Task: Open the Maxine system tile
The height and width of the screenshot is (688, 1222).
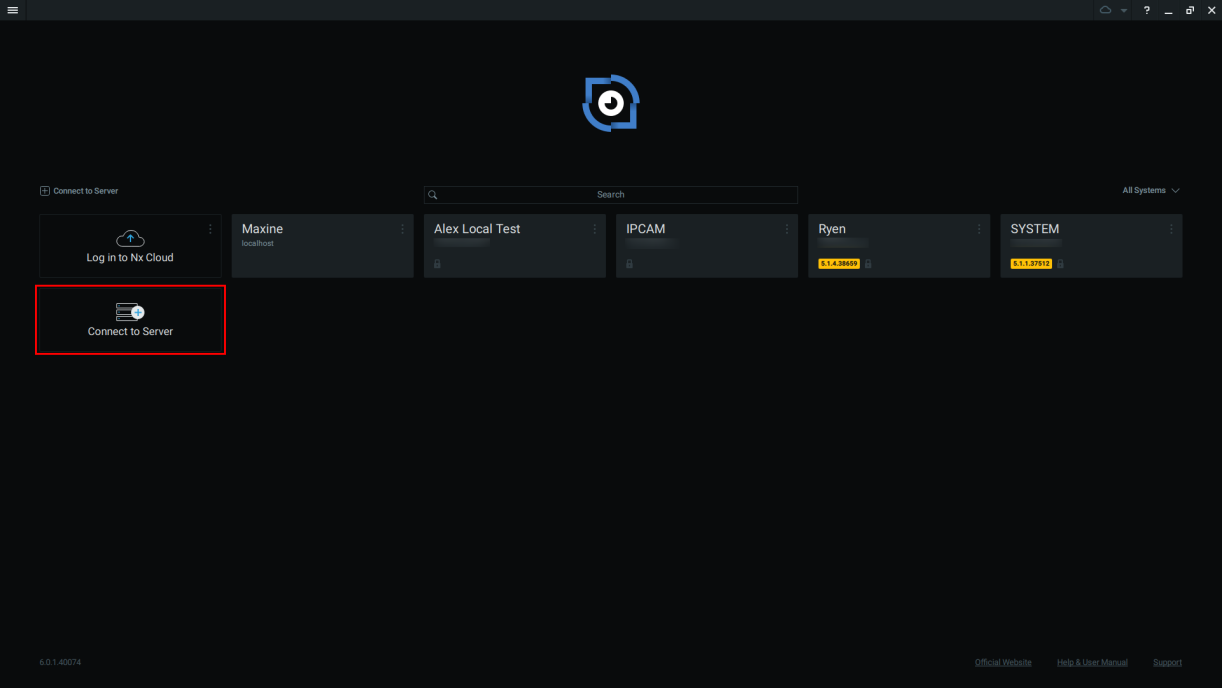Action: [322, 246]
